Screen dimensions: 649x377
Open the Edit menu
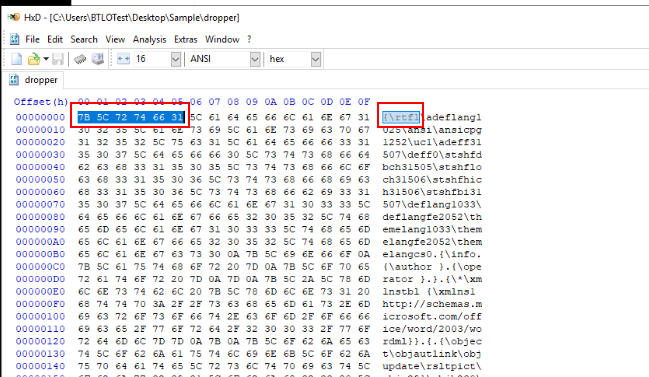tap(55, 39)
